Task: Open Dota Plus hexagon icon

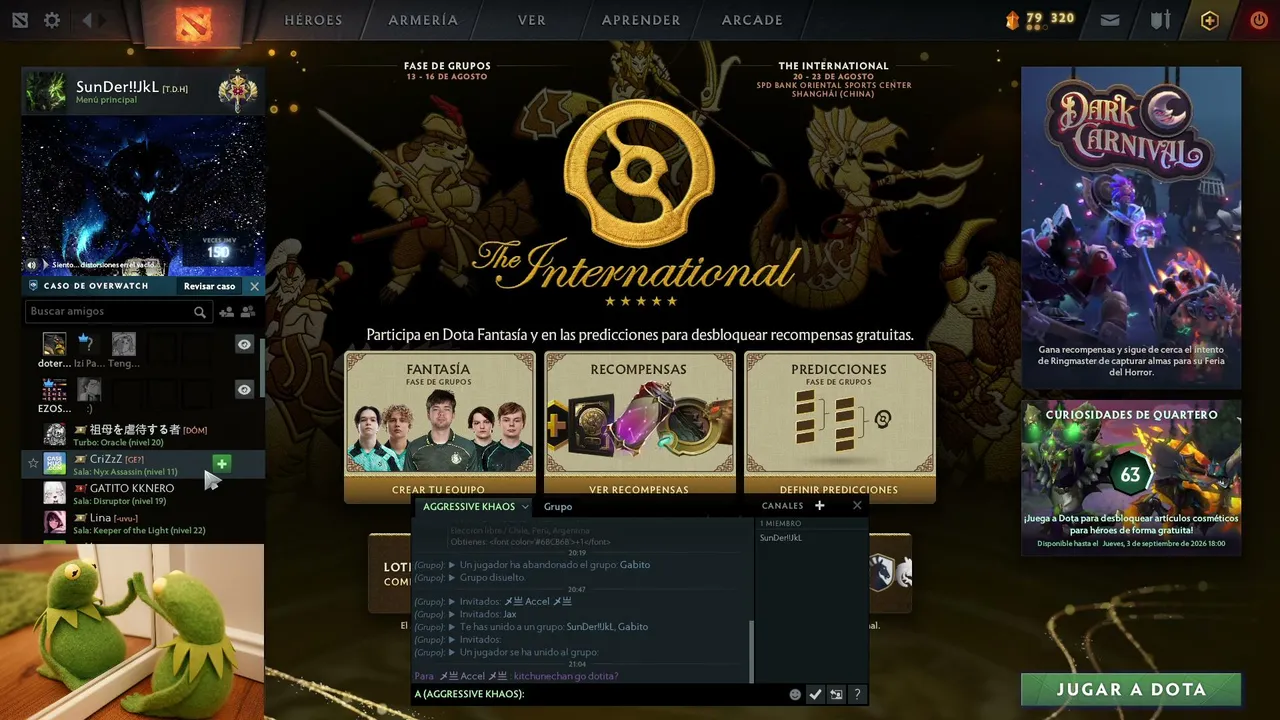Action: coord(1210,20)
